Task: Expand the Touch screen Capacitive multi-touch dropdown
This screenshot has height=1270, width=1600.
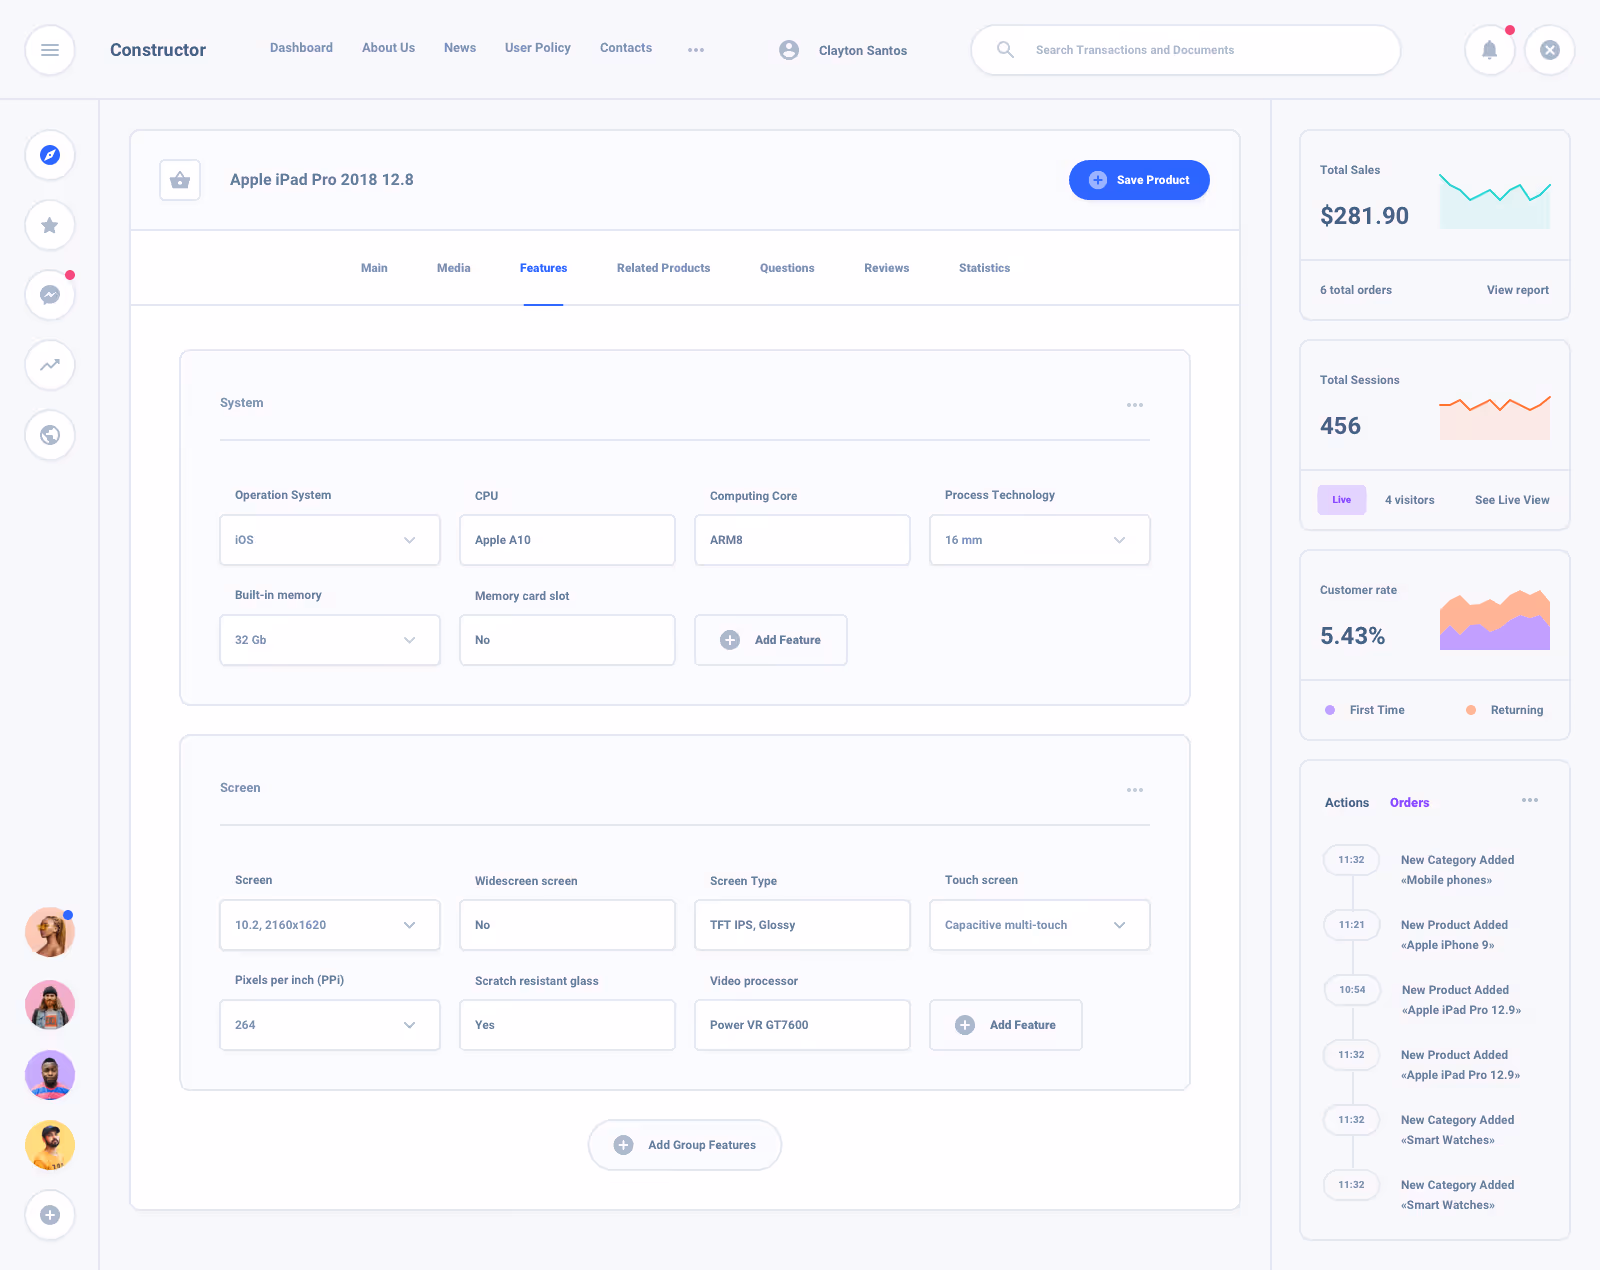Action: (1040, 925)
